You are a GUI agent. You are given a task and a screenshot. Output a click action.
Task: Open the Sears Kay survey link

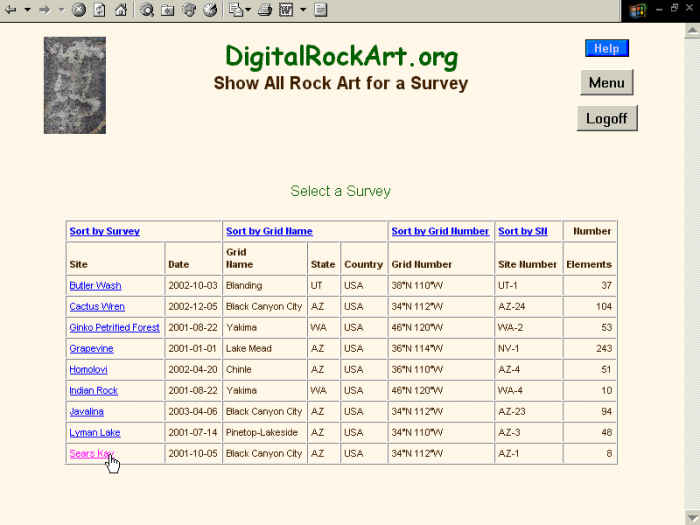pyautogui.click(x=91, y=454)
